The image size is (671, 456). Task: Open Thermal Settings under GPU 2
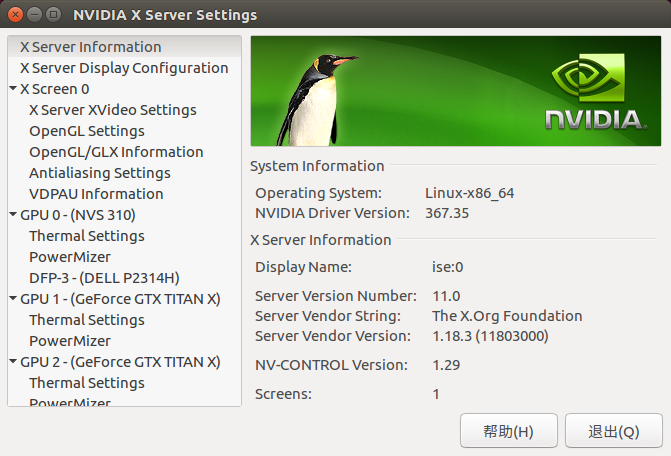(x=86, y=383)
